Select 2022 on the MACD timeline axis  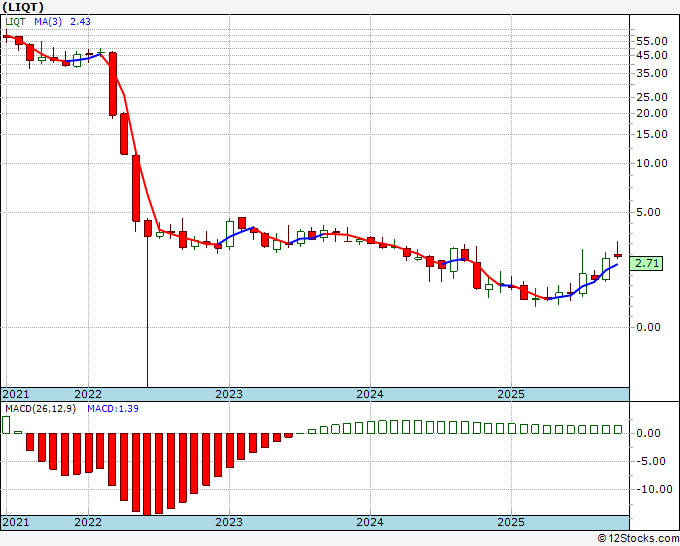(x=88, y=522)
